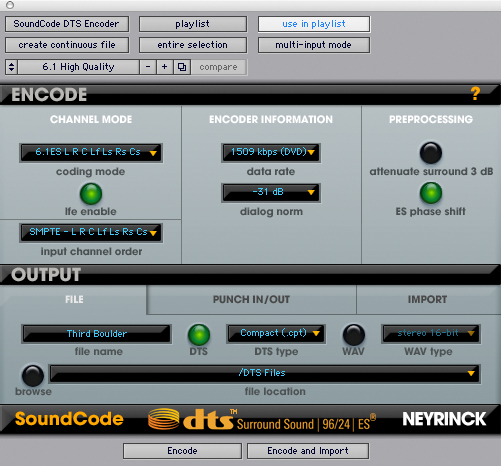Switch to the FILE output tab

click(x=73, y=299)
